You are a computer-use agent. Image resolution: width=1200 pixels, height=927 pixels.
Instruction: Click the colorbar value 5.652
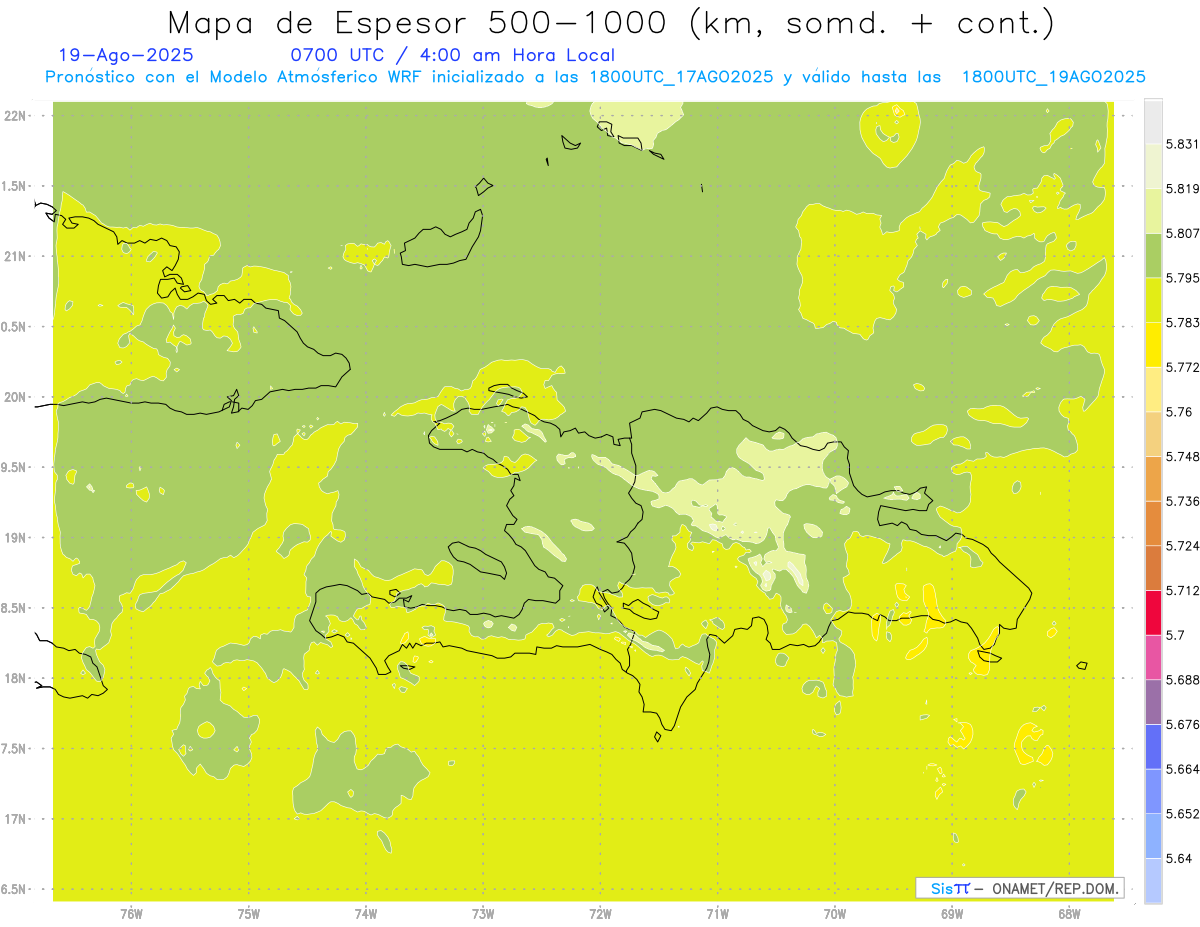pos(1182,814)
